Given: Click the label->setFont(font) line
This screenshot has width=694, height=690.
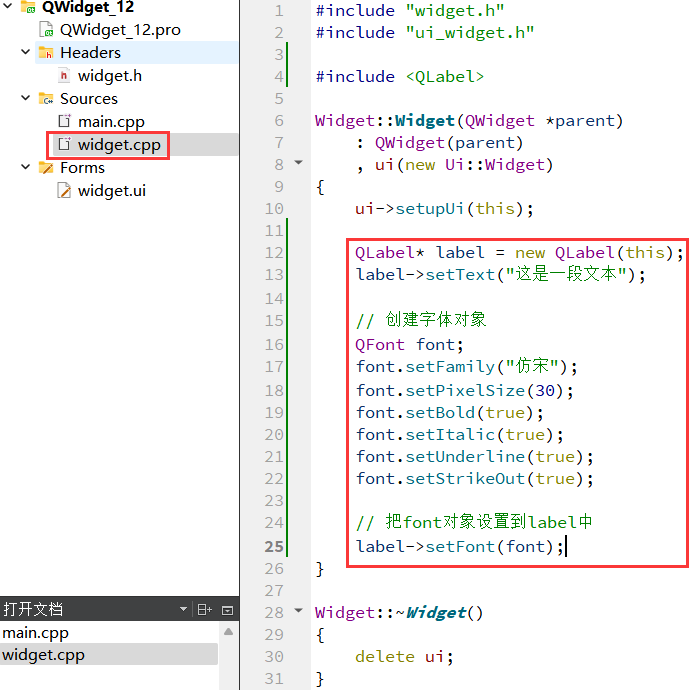Looking at the screenshot, I should tap(460, 547).
